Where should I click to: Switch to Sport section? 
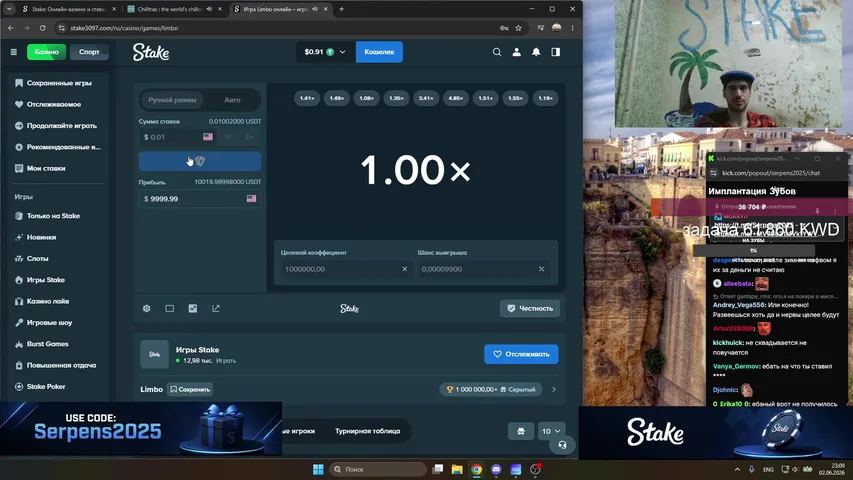[89, 52]
